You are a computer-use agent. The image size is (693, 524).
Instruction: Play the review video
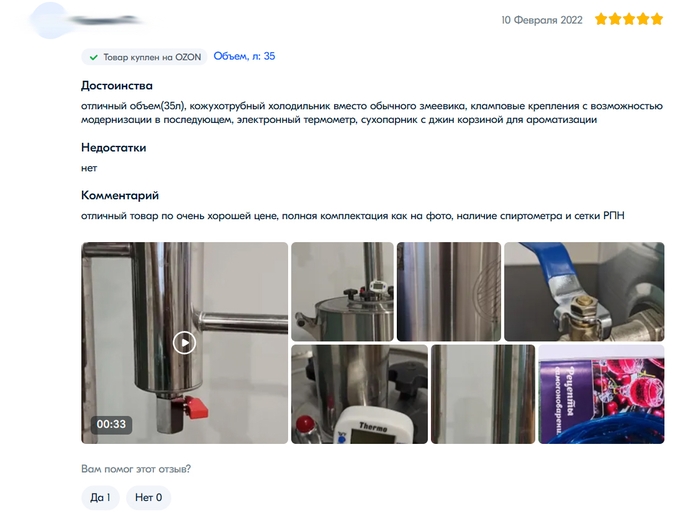pyautogui.click(x=184, y=342)
